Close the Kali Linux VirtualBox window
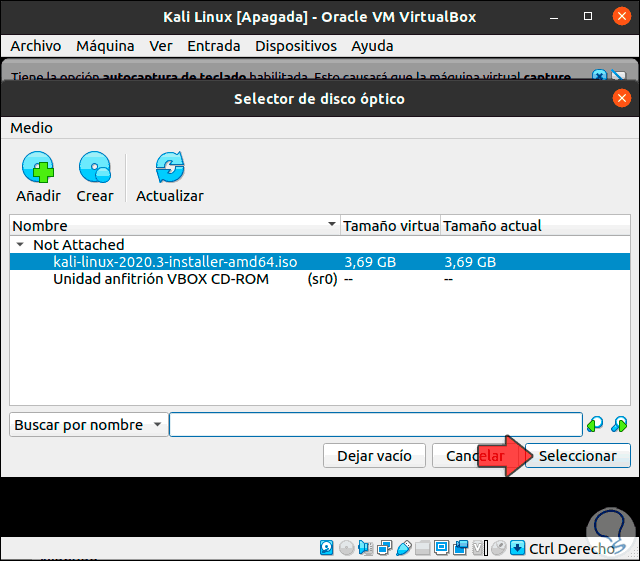 point(622,16)
